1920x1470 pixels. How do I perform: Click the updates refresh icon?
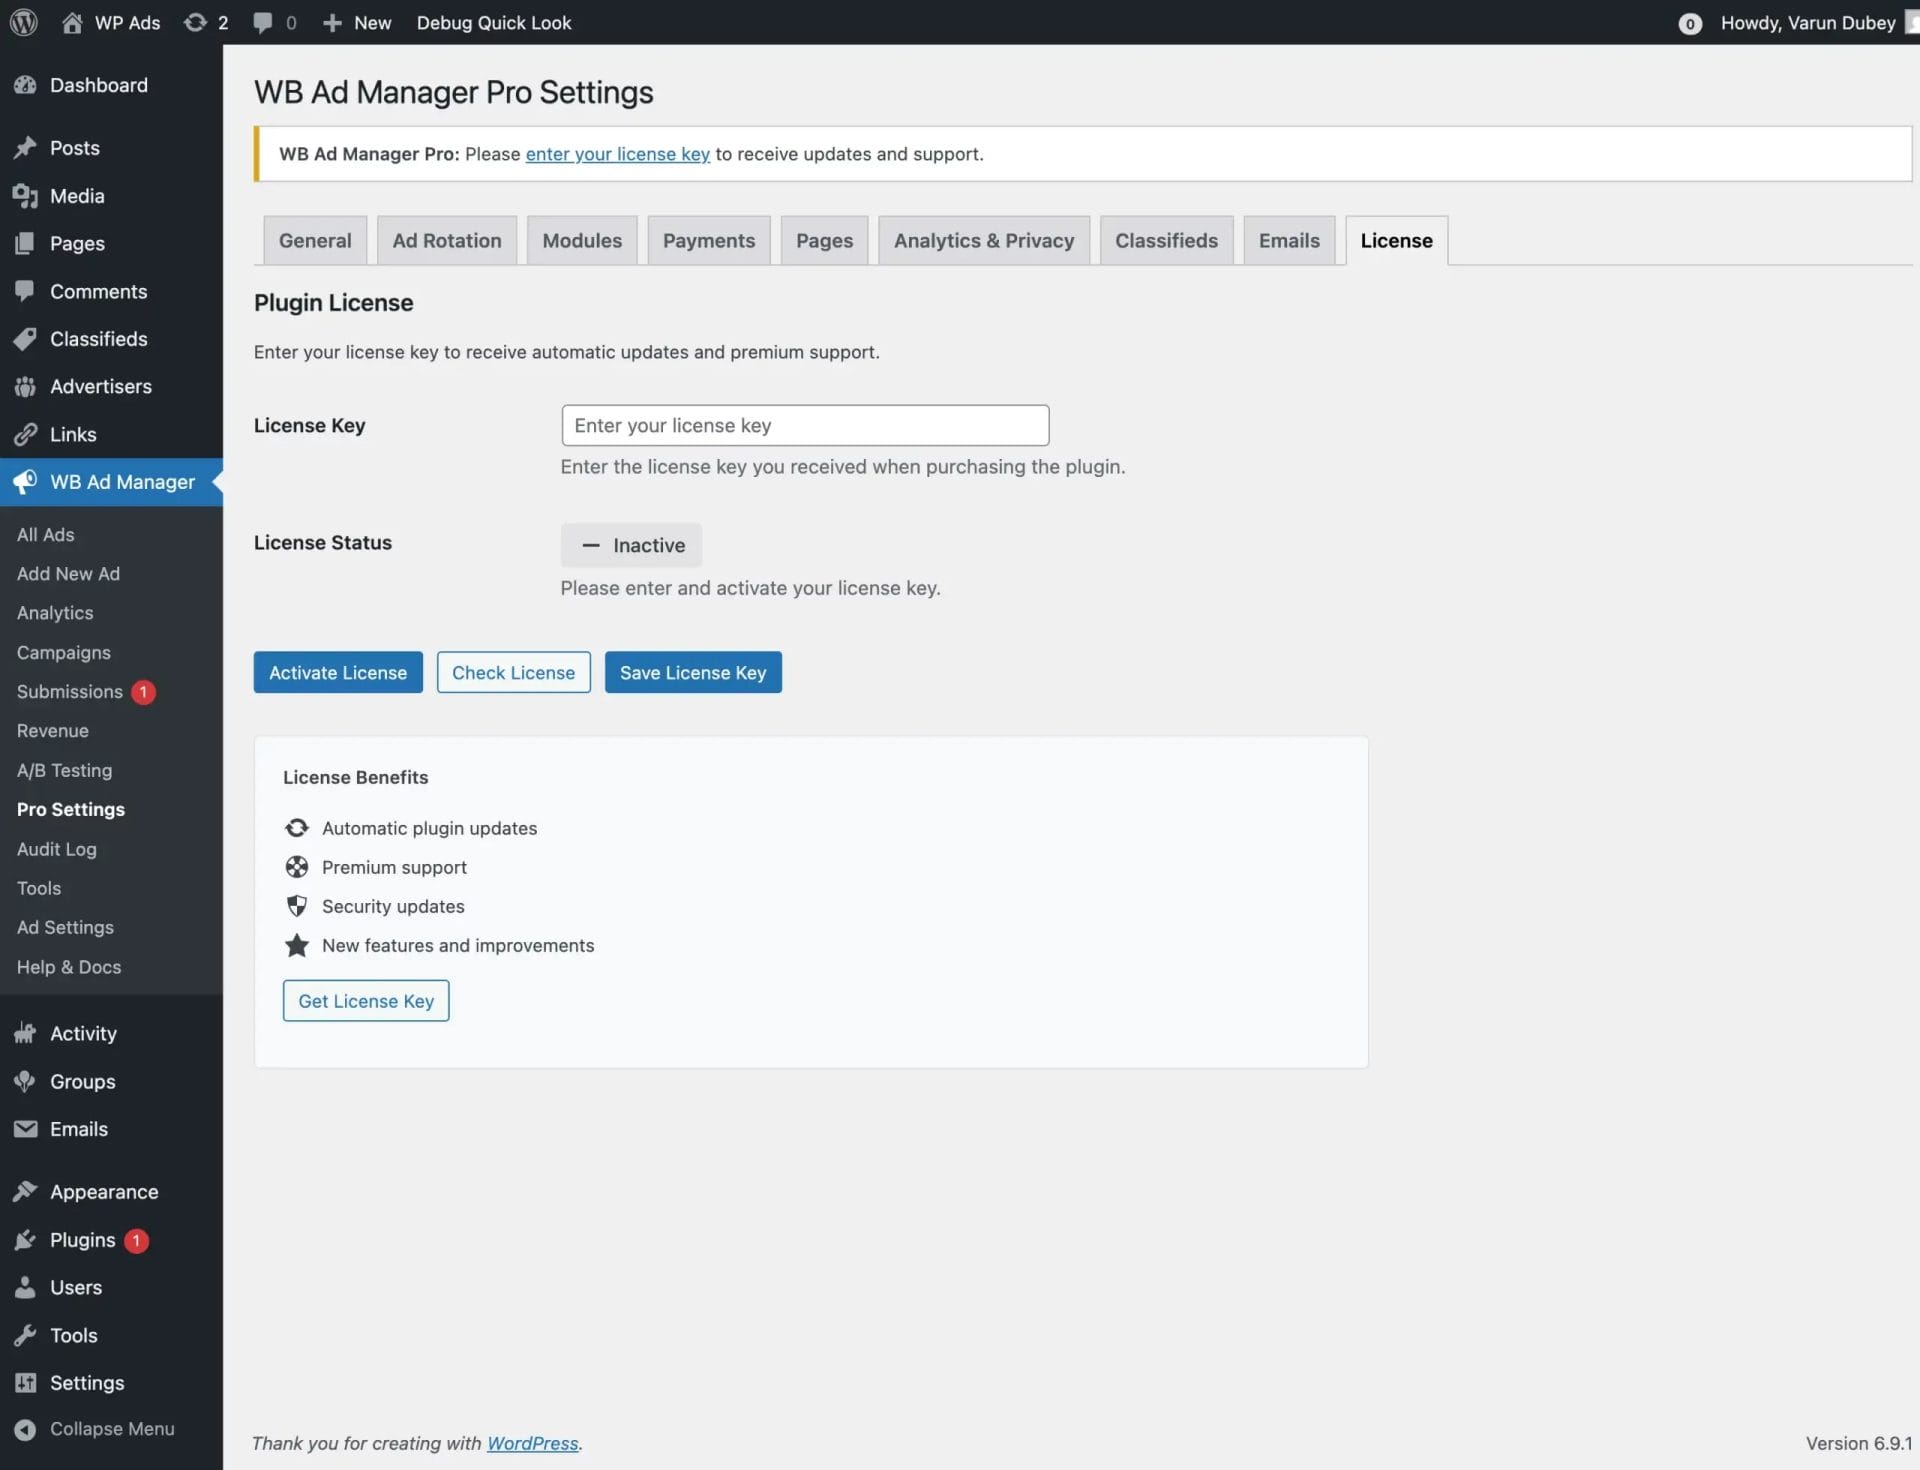tap(195, 22)
